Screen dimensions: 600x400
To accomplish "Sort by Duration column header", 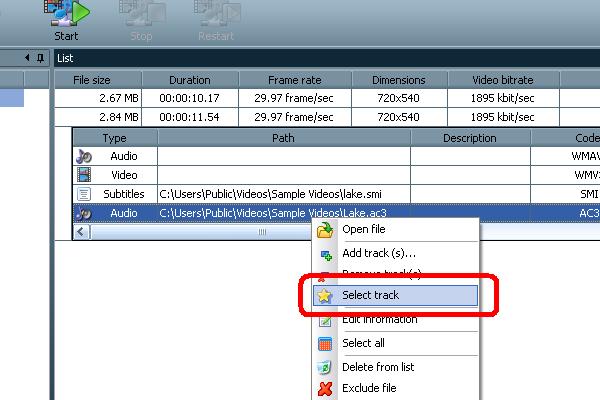I will pyautogui.click(x=190, y=80).
